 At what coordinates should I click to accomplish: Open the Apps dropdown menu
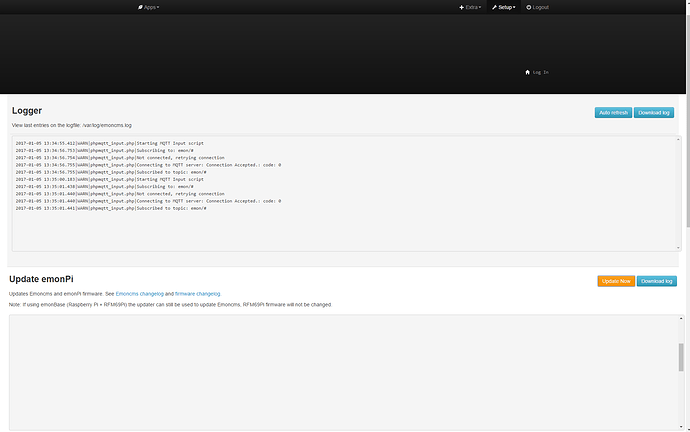click(149, 7)
